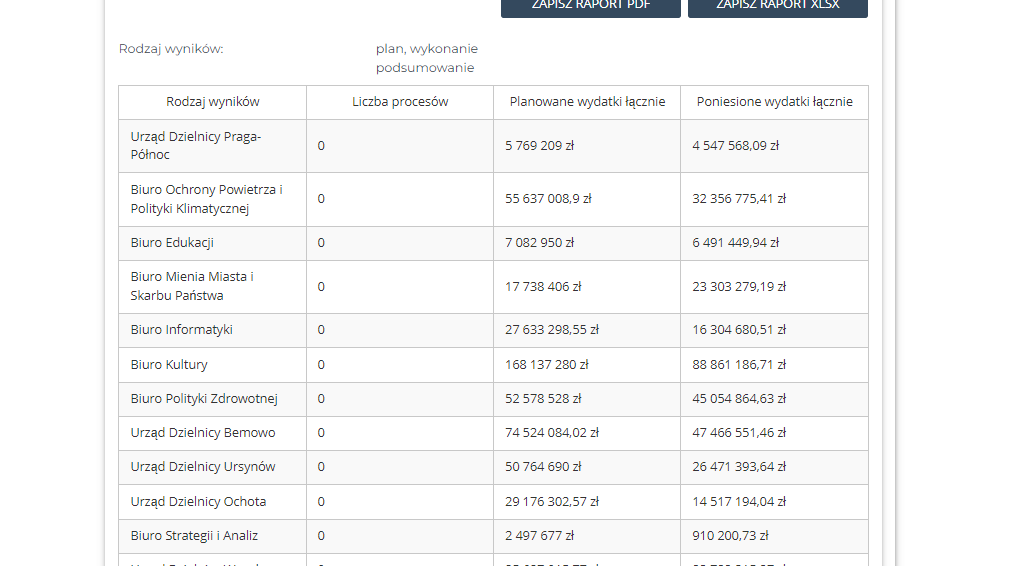Select the Urząd Dzielnicy Praga-Północ row name
Screen dimensions: 1036x566
point(196,146)
